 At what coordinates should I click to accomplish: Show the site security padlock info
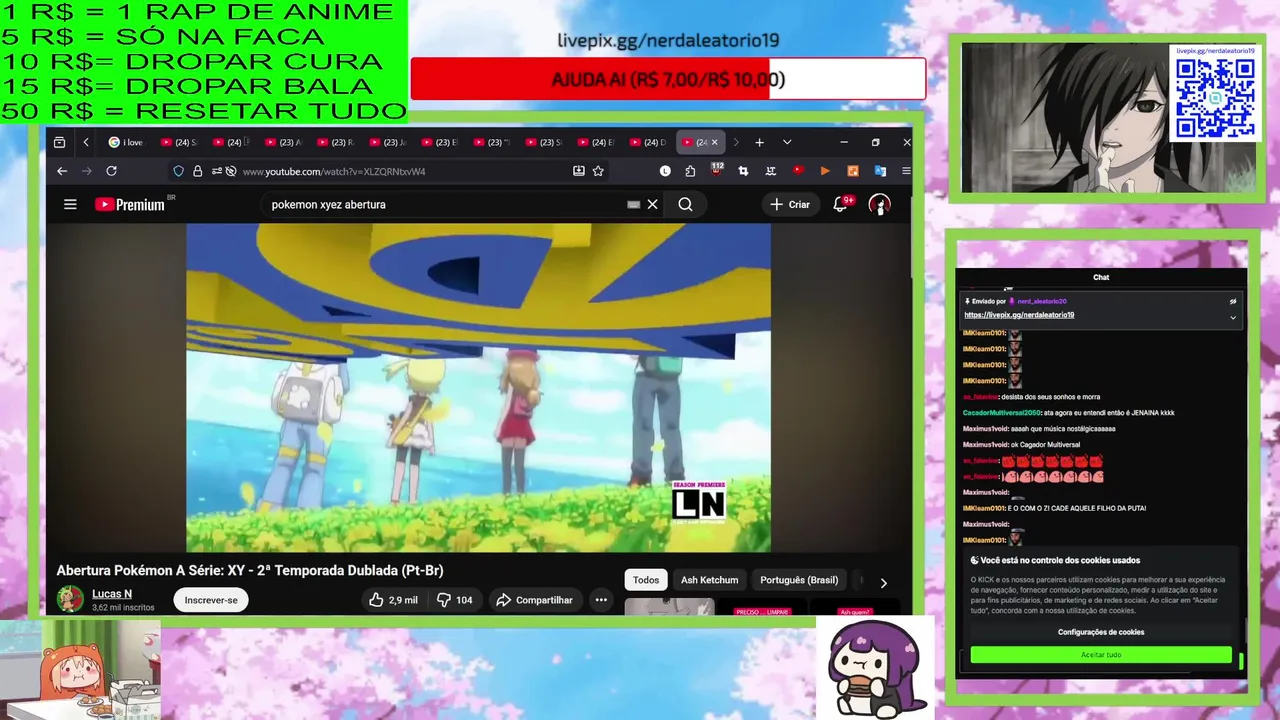click(198, 171)
